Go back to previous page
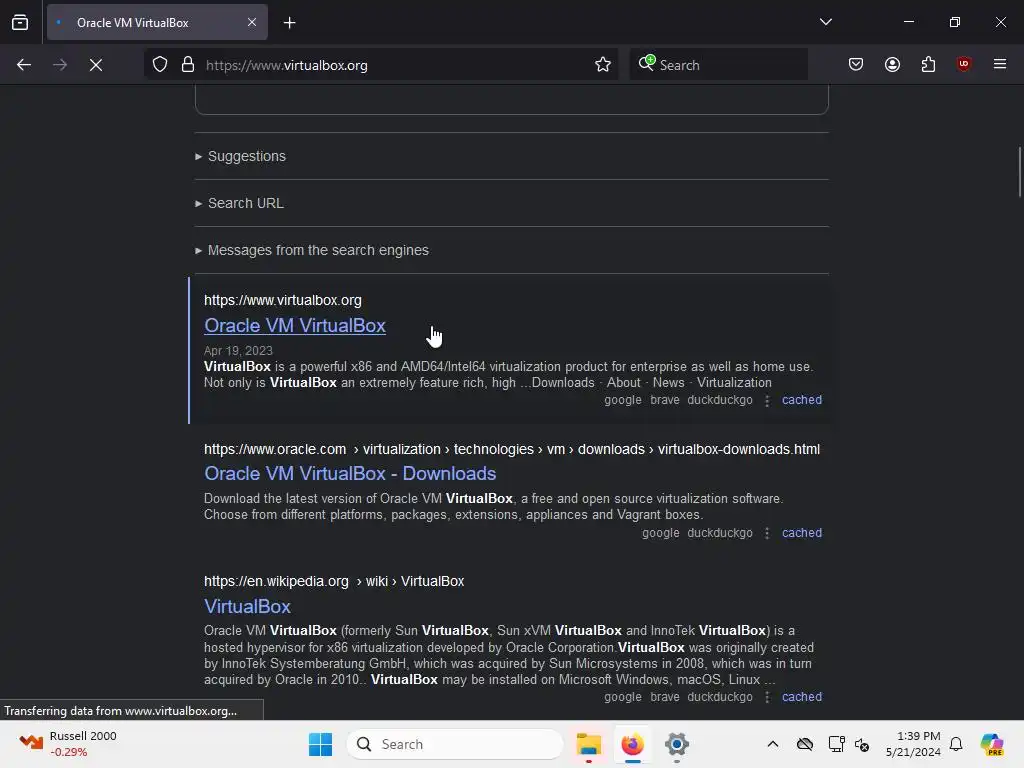The image size is (1024, 768). [24, 65]
